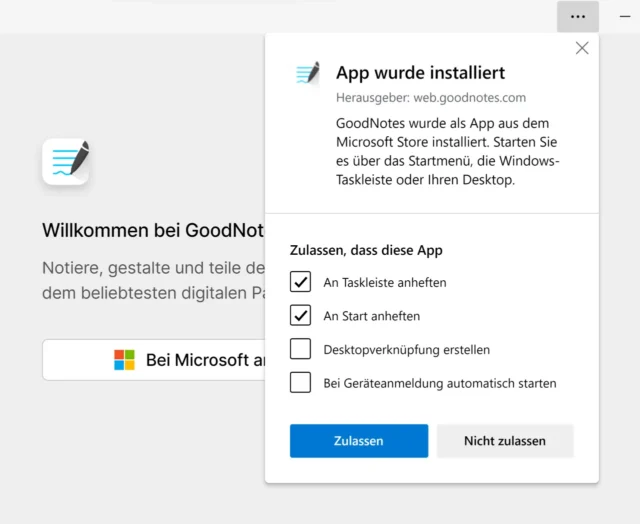Open the three-dot settings menu

578,16
